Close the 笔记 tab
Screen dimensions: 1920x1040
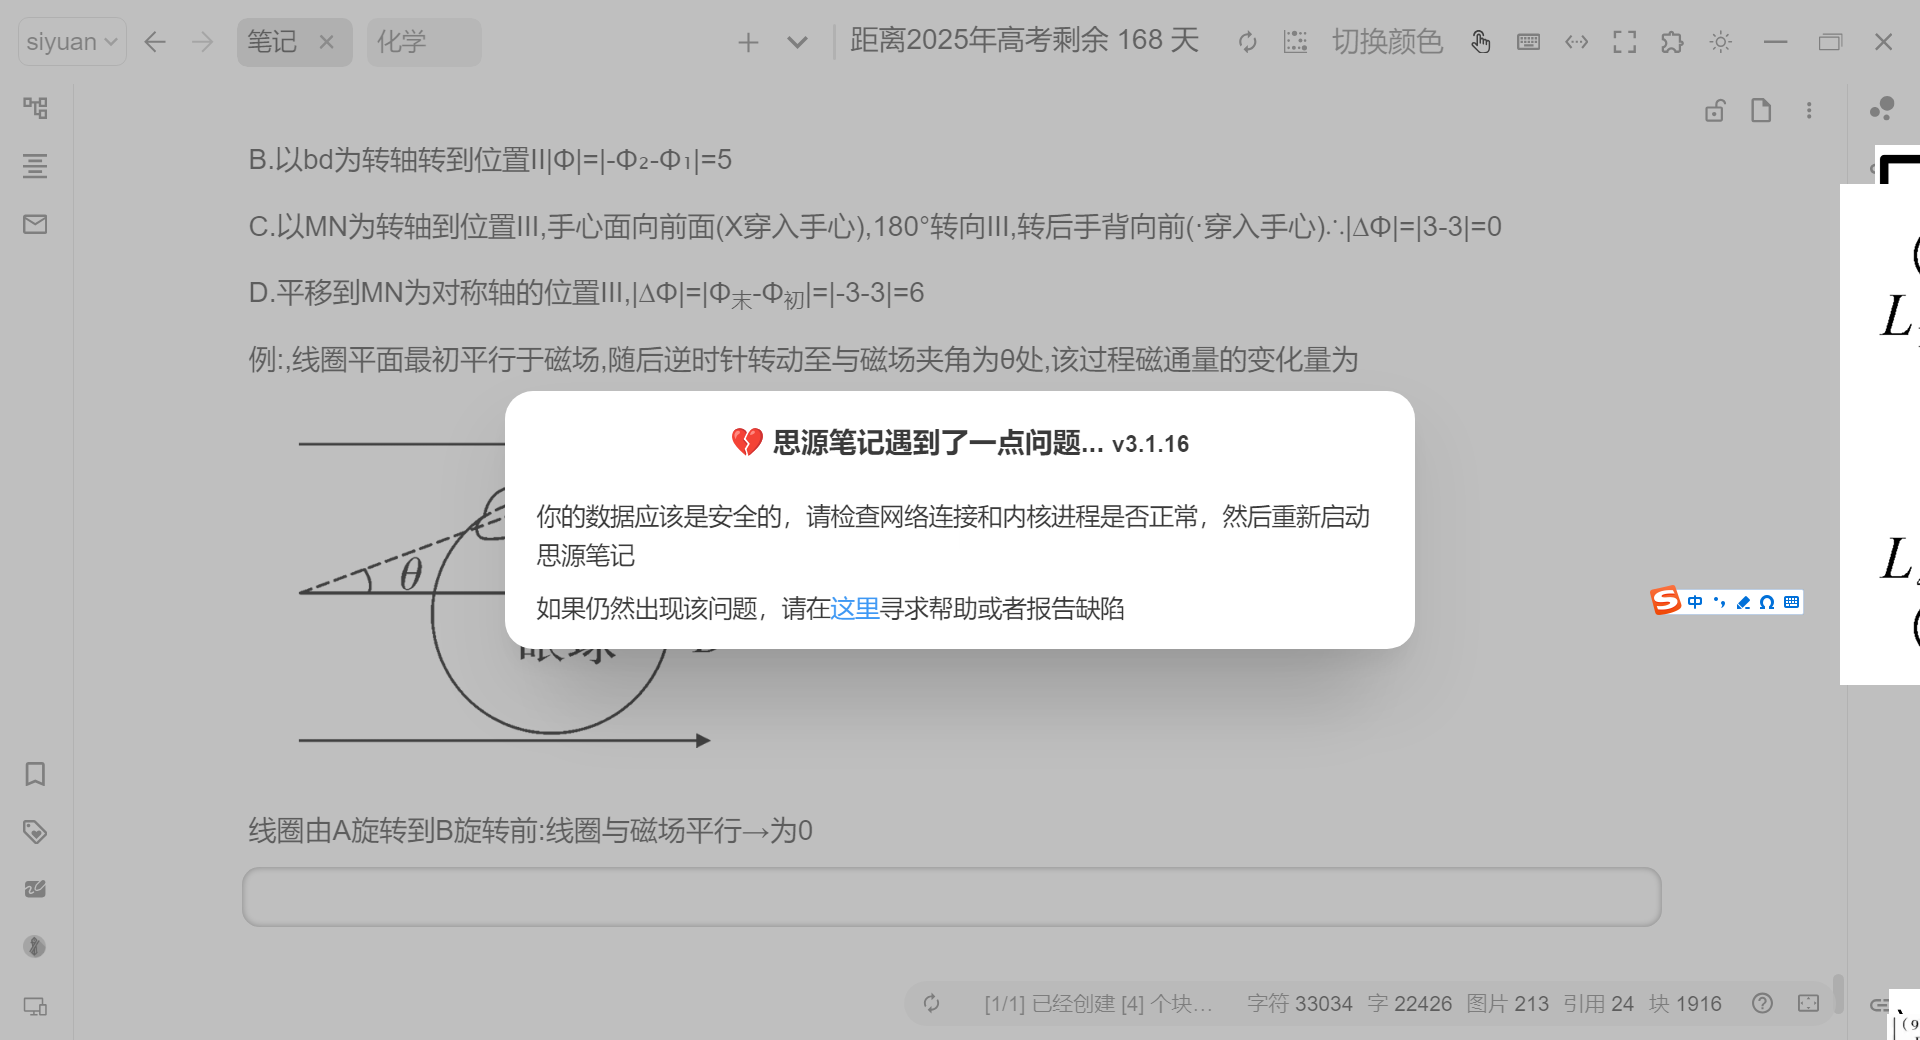(326, 42)
